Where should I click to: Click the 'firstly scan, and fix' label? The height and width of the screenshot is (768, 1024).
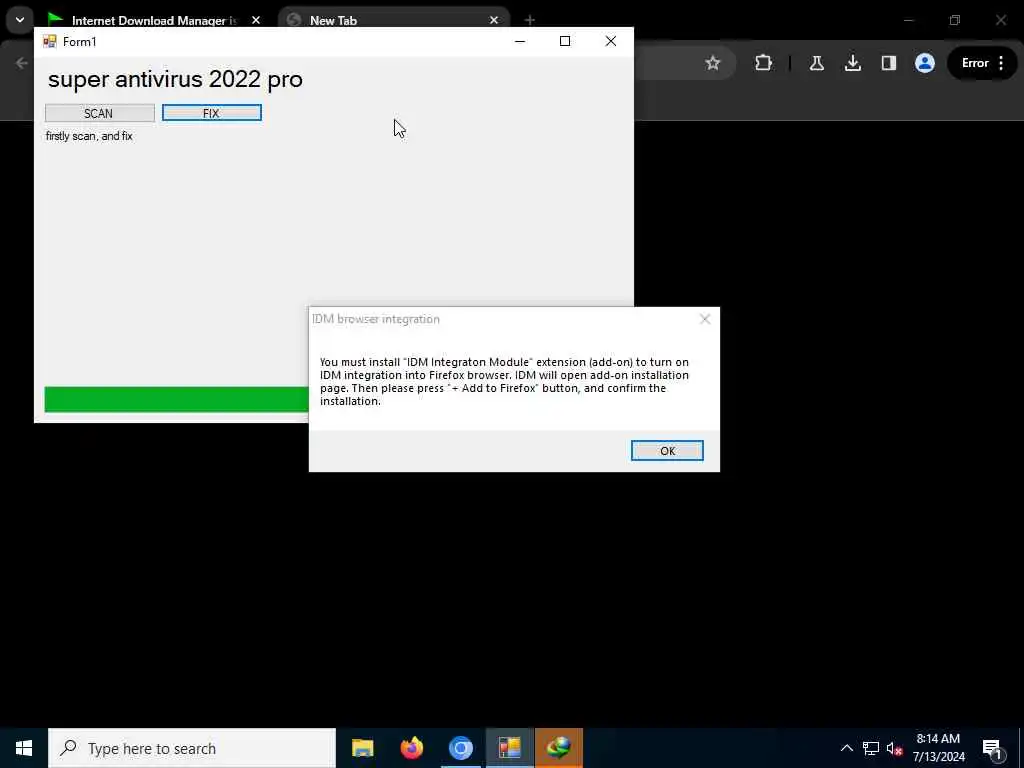tap(89, 136)
